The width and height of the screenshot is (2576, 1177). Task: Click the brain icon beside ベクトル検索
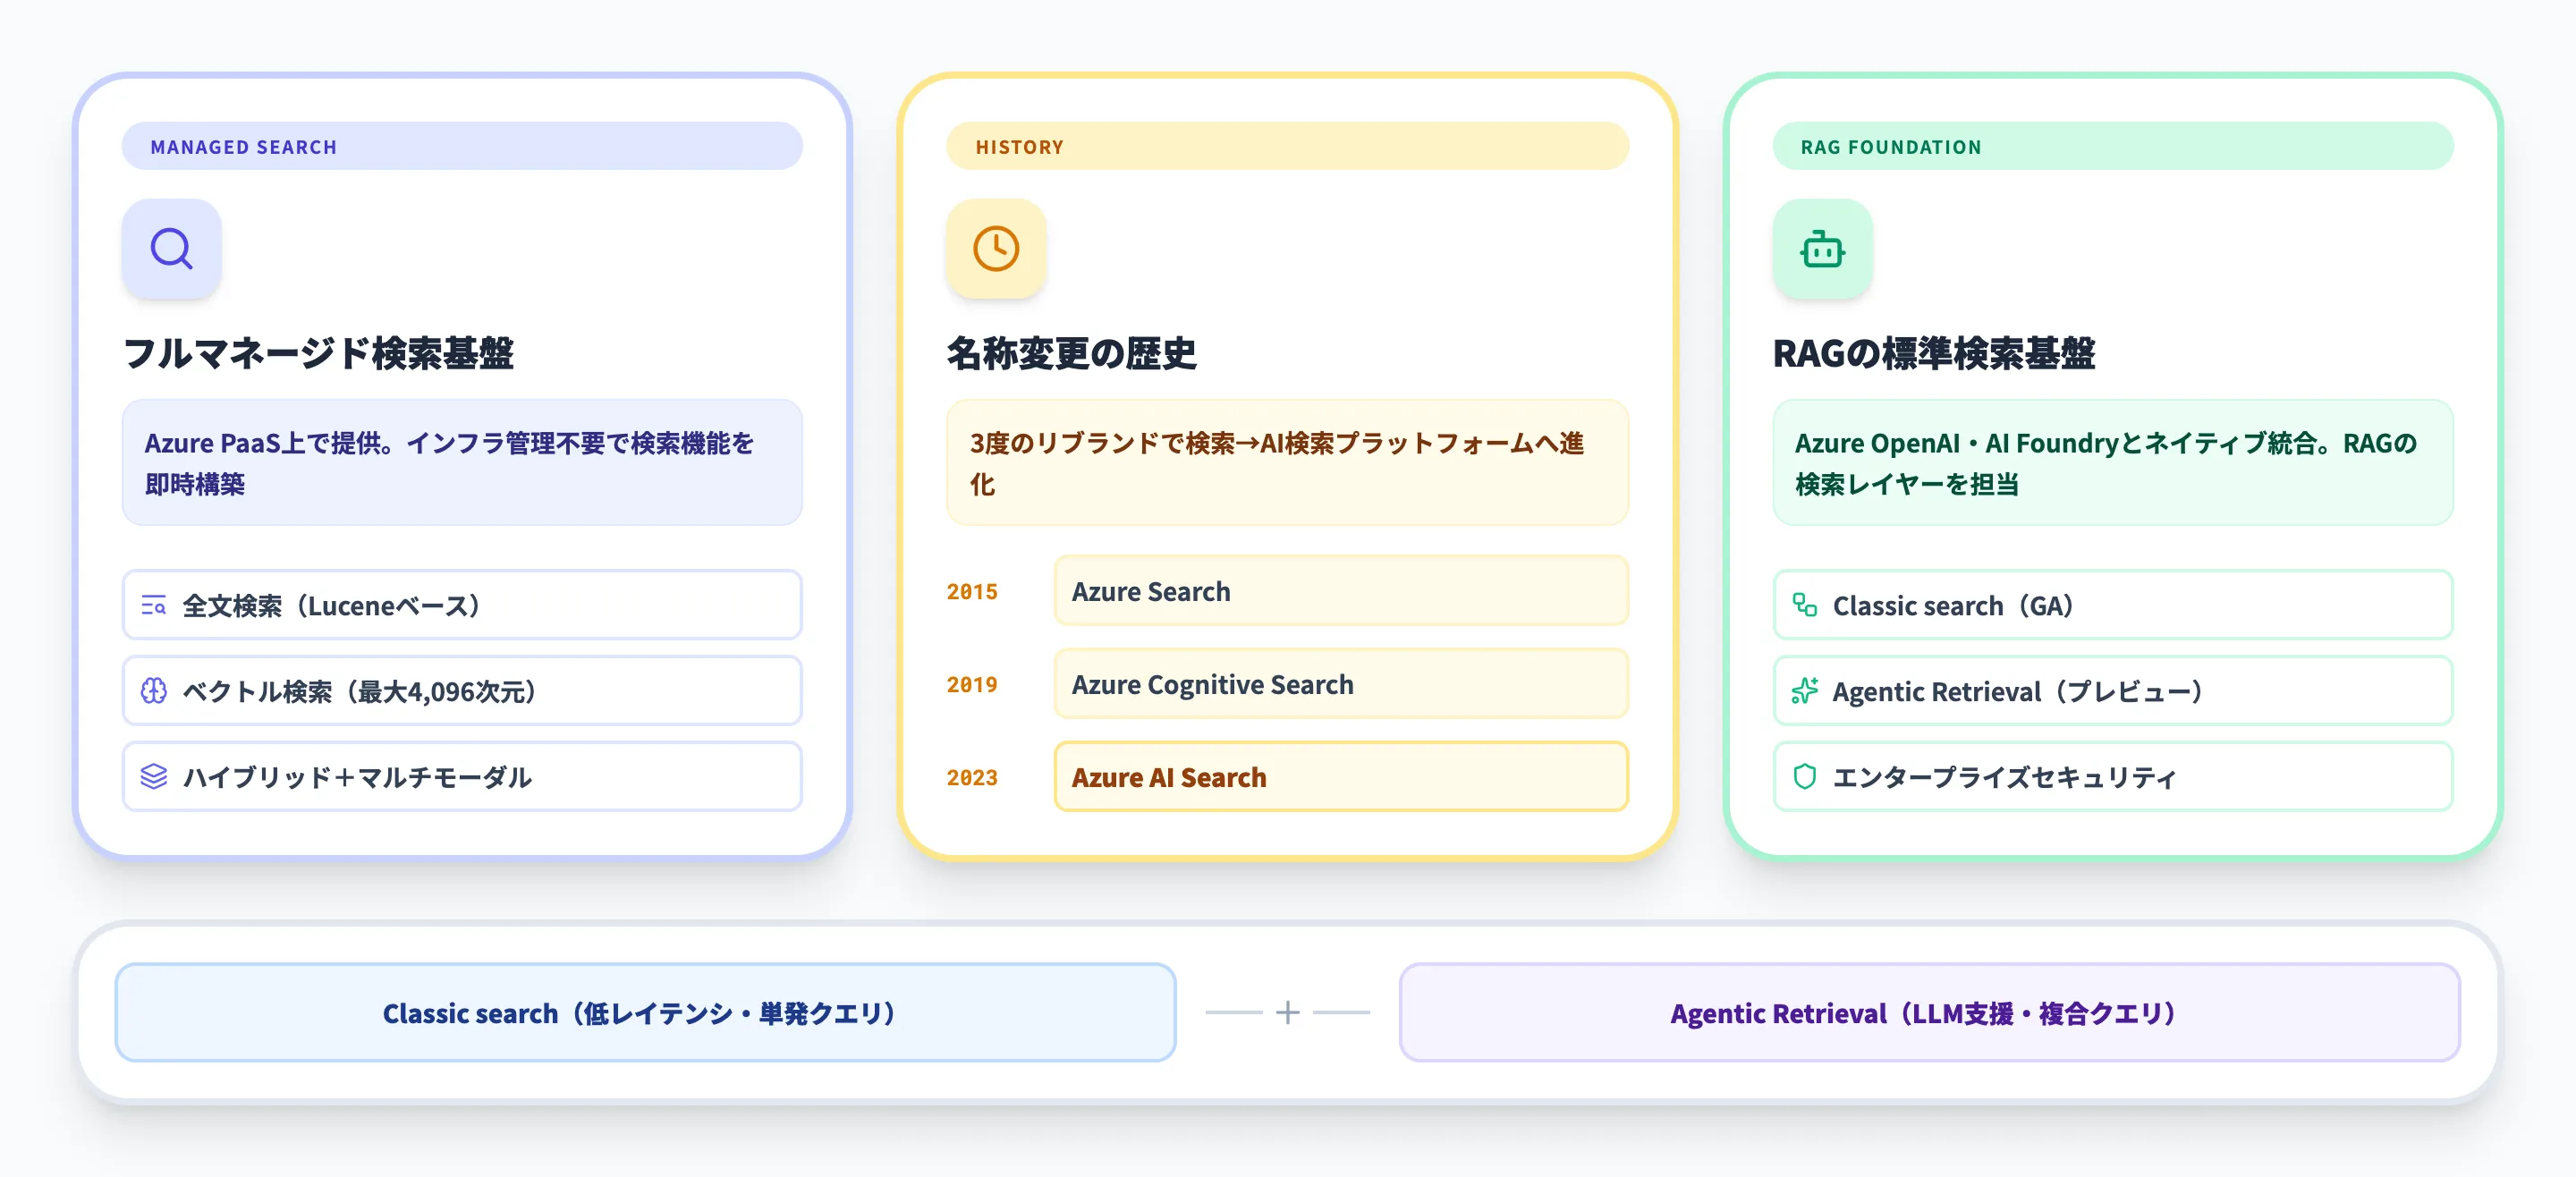click(153, 690)
